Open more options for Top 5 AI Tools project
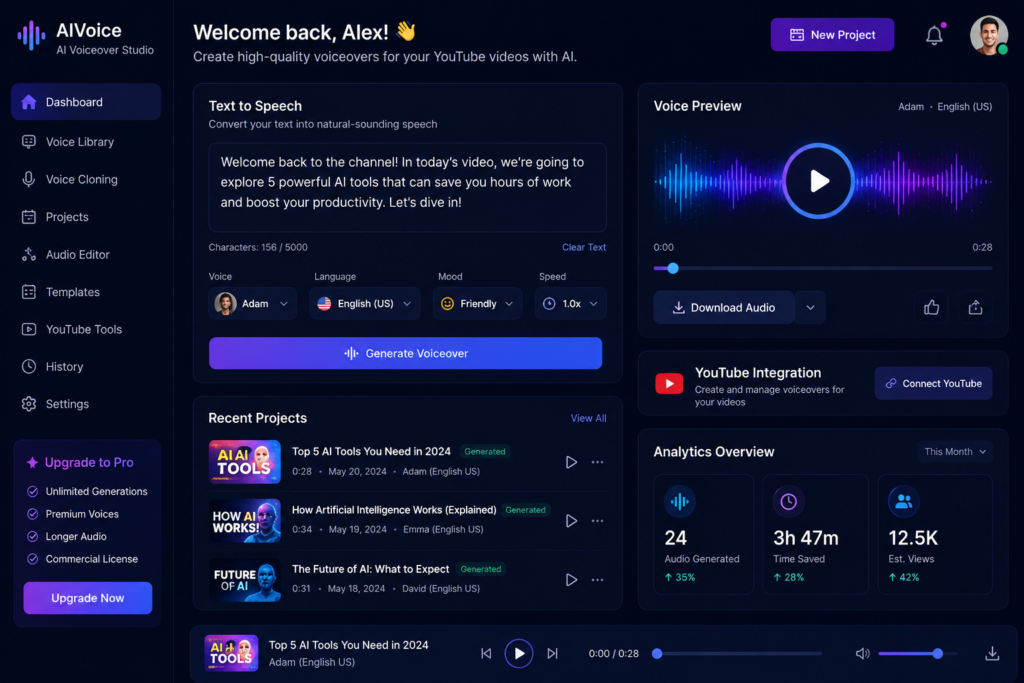1024x683 pixels. click(597, 462)
